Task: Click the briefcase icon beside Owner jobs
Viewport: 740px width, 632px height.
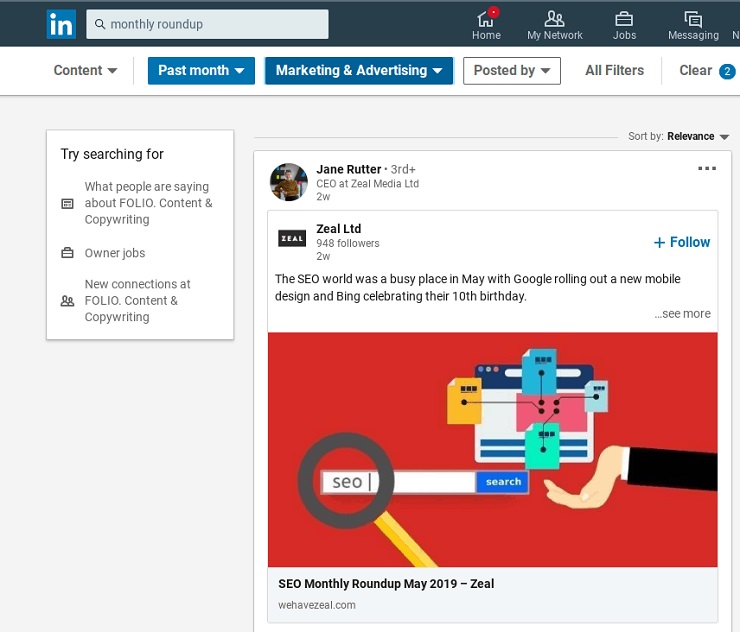Action: (67, 253)
